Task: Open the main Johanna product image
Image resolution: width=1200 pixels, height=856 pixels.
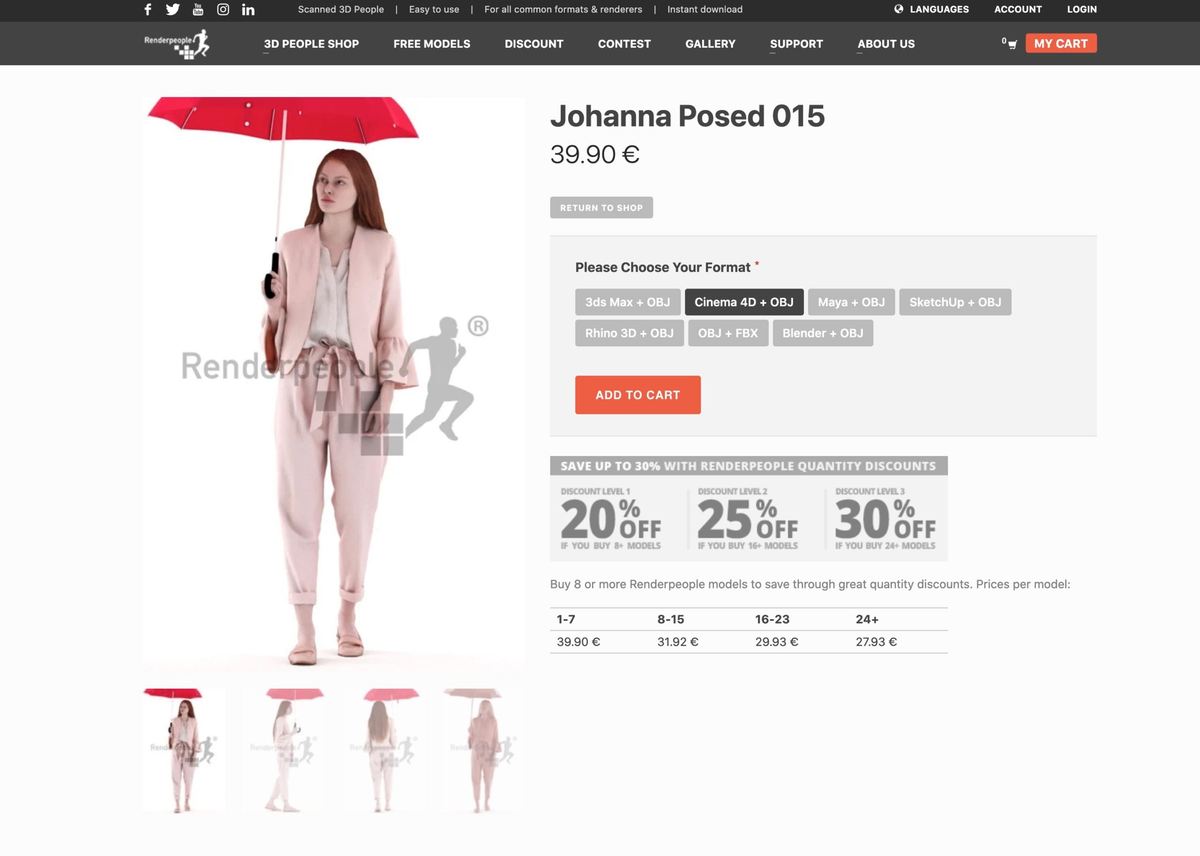Action: point(334,385)
